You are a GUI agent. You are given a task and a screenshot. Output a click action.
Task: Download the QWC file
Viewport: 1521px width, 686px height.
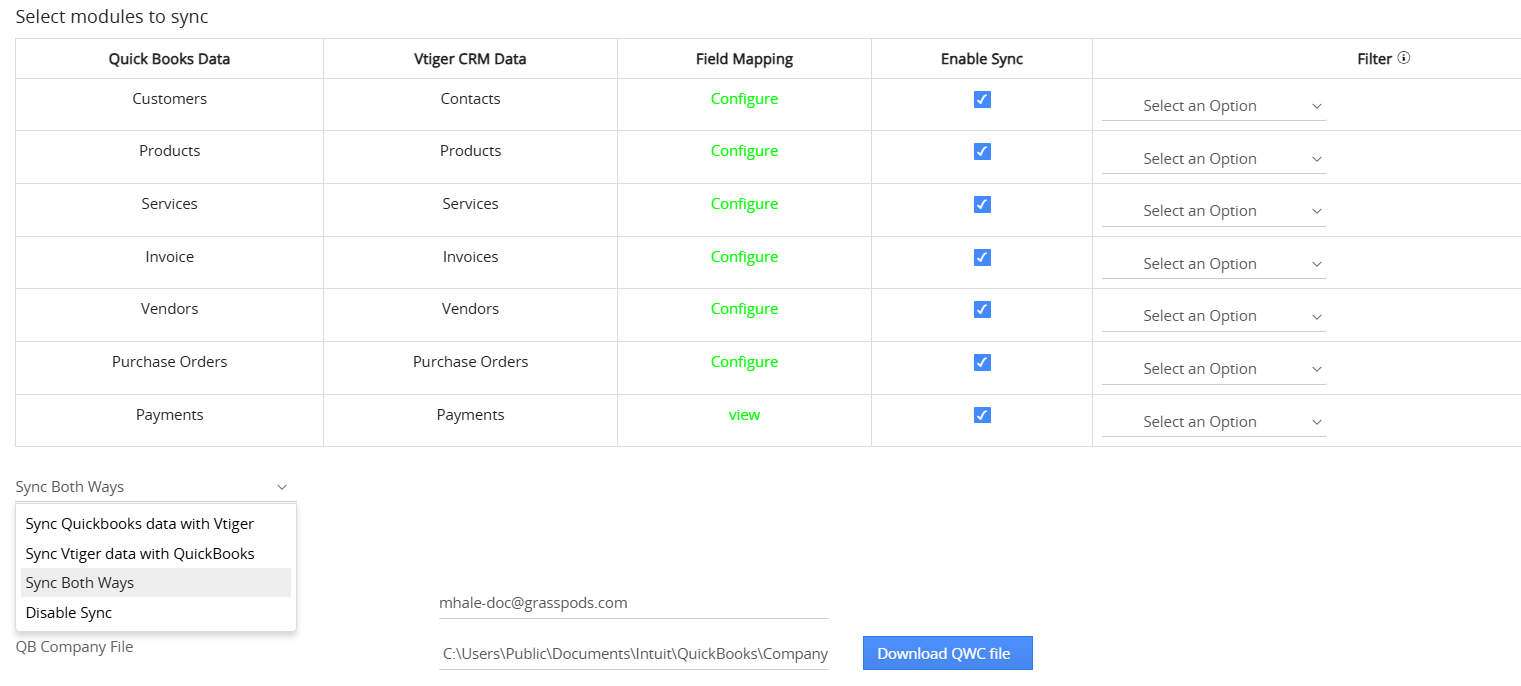pos(947,653)
